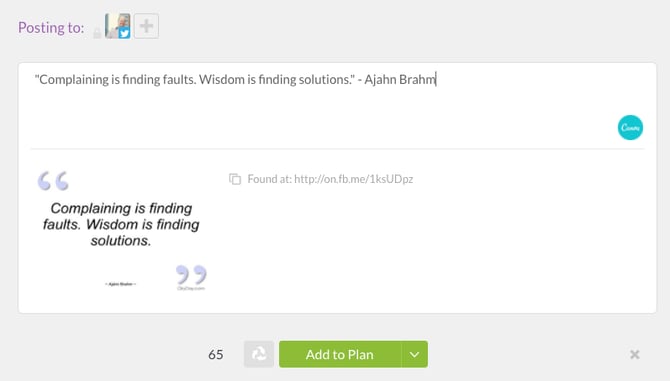Click the closing quotation marks graphic
Image resolution: width=670 pixels, height=381 pixels.
click(191, 275)
